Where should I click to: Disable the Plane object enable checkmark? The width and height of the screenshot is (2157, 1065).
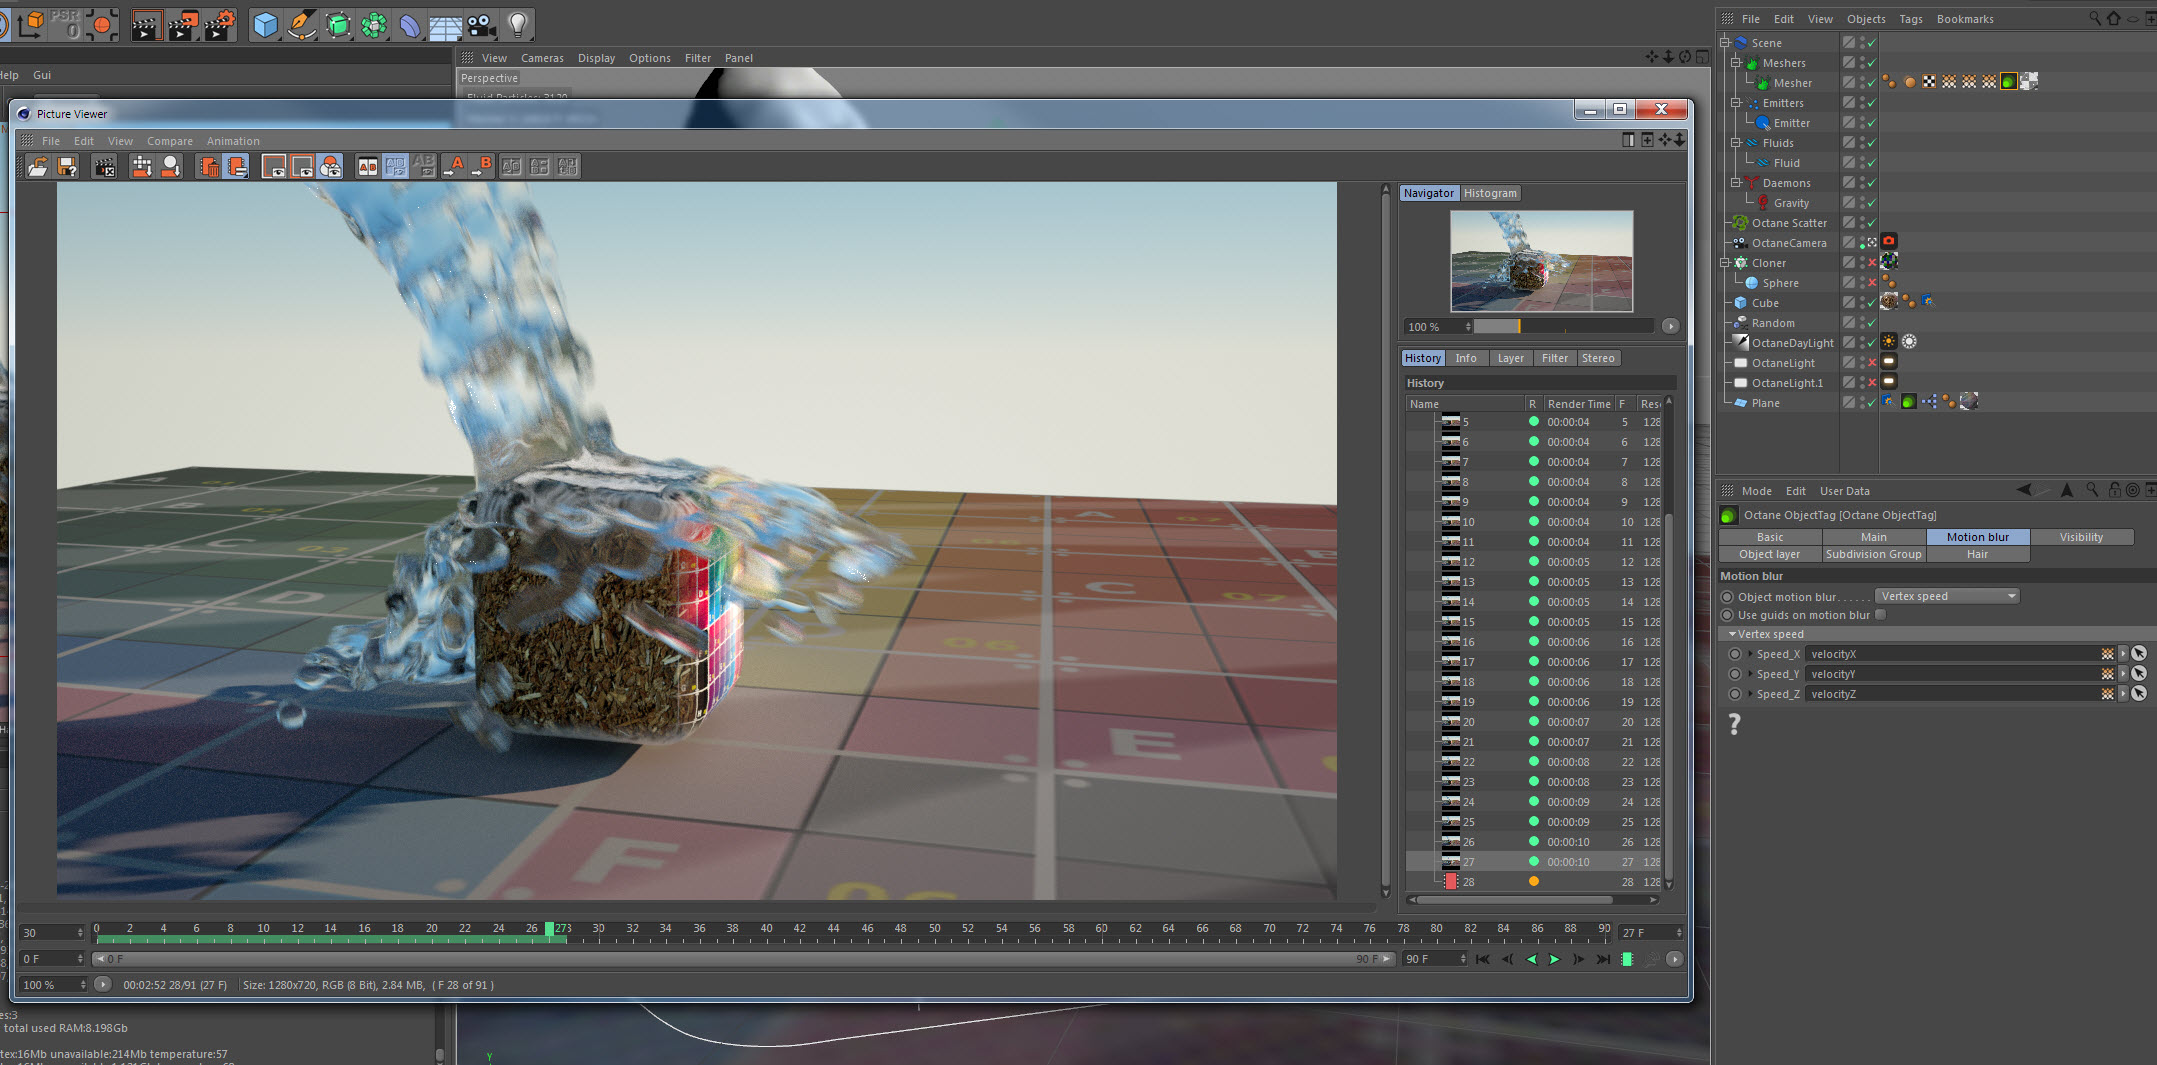1872,403
